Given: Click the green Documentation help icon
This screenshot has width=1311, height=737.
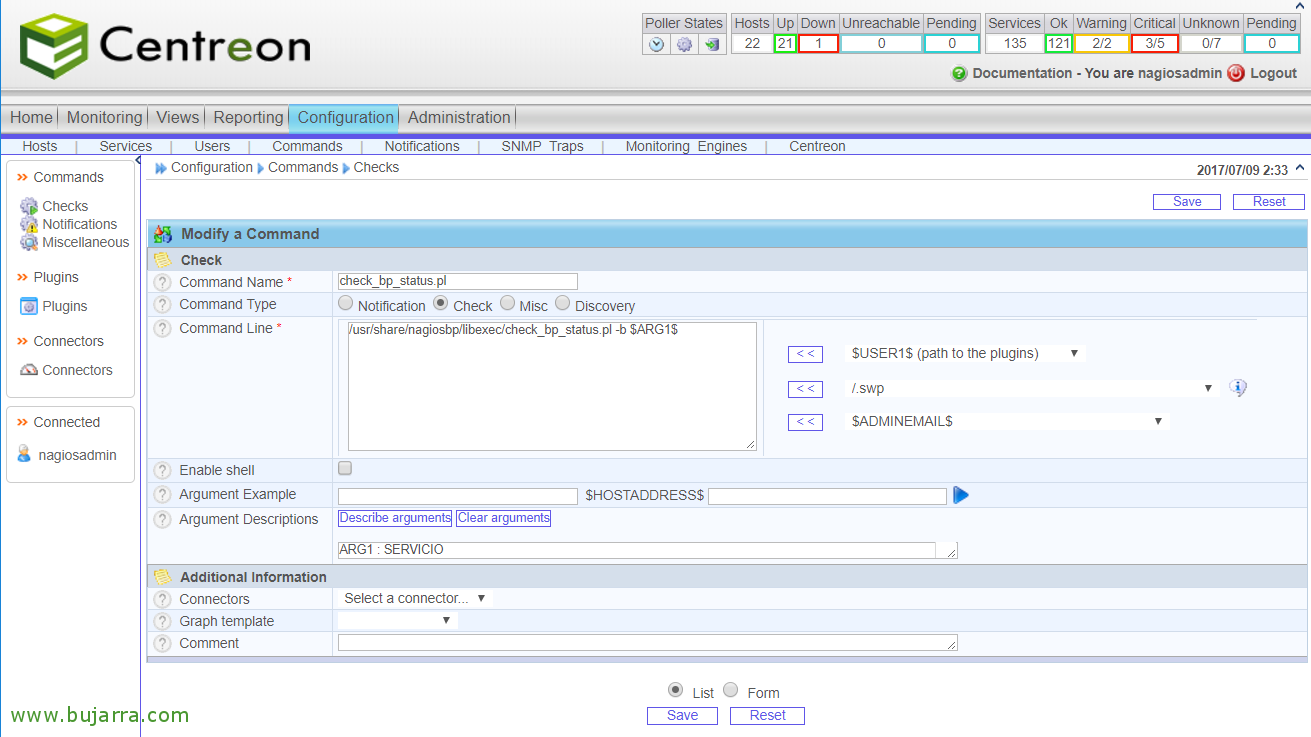Looking at the screenshot, I should pyautogui.click(x=959, y=73).
